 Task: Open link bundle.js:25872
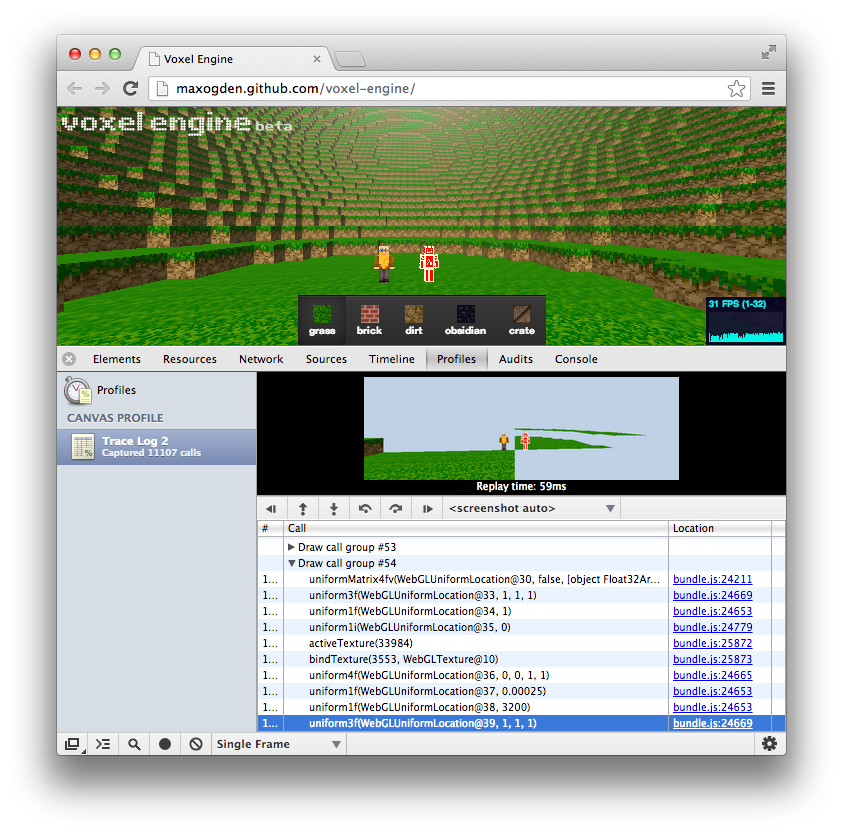pos(712,643)
